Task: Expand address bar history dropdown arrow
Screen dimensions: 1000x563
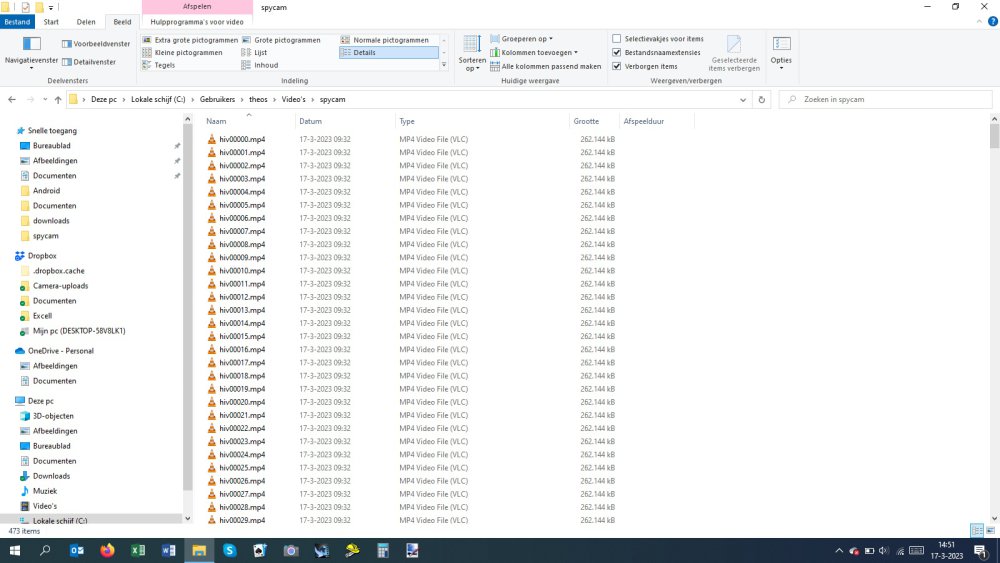Action: [x=743, y=100]
